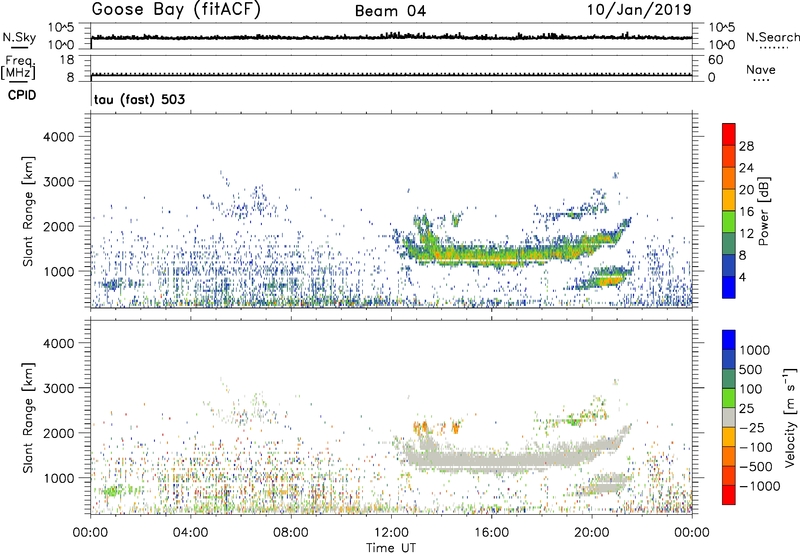The width and height of the screenshot is (800, 554).
Task: Click the "3000" tick of the velocity panel
Action: coord(58,388)
